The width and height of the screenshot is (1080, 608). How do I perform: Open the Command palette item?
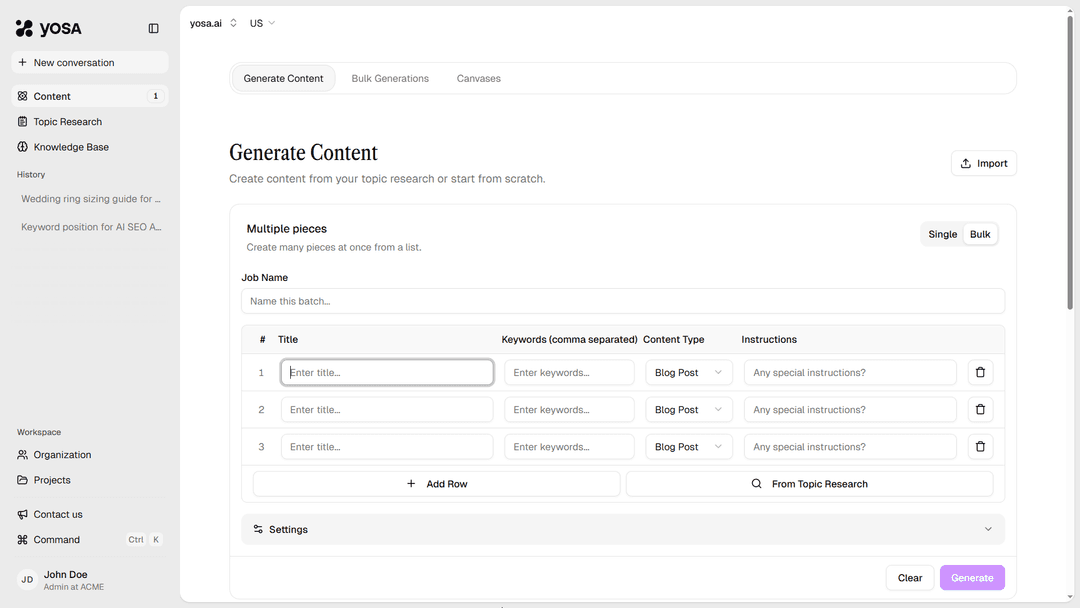tap(55, 539)
